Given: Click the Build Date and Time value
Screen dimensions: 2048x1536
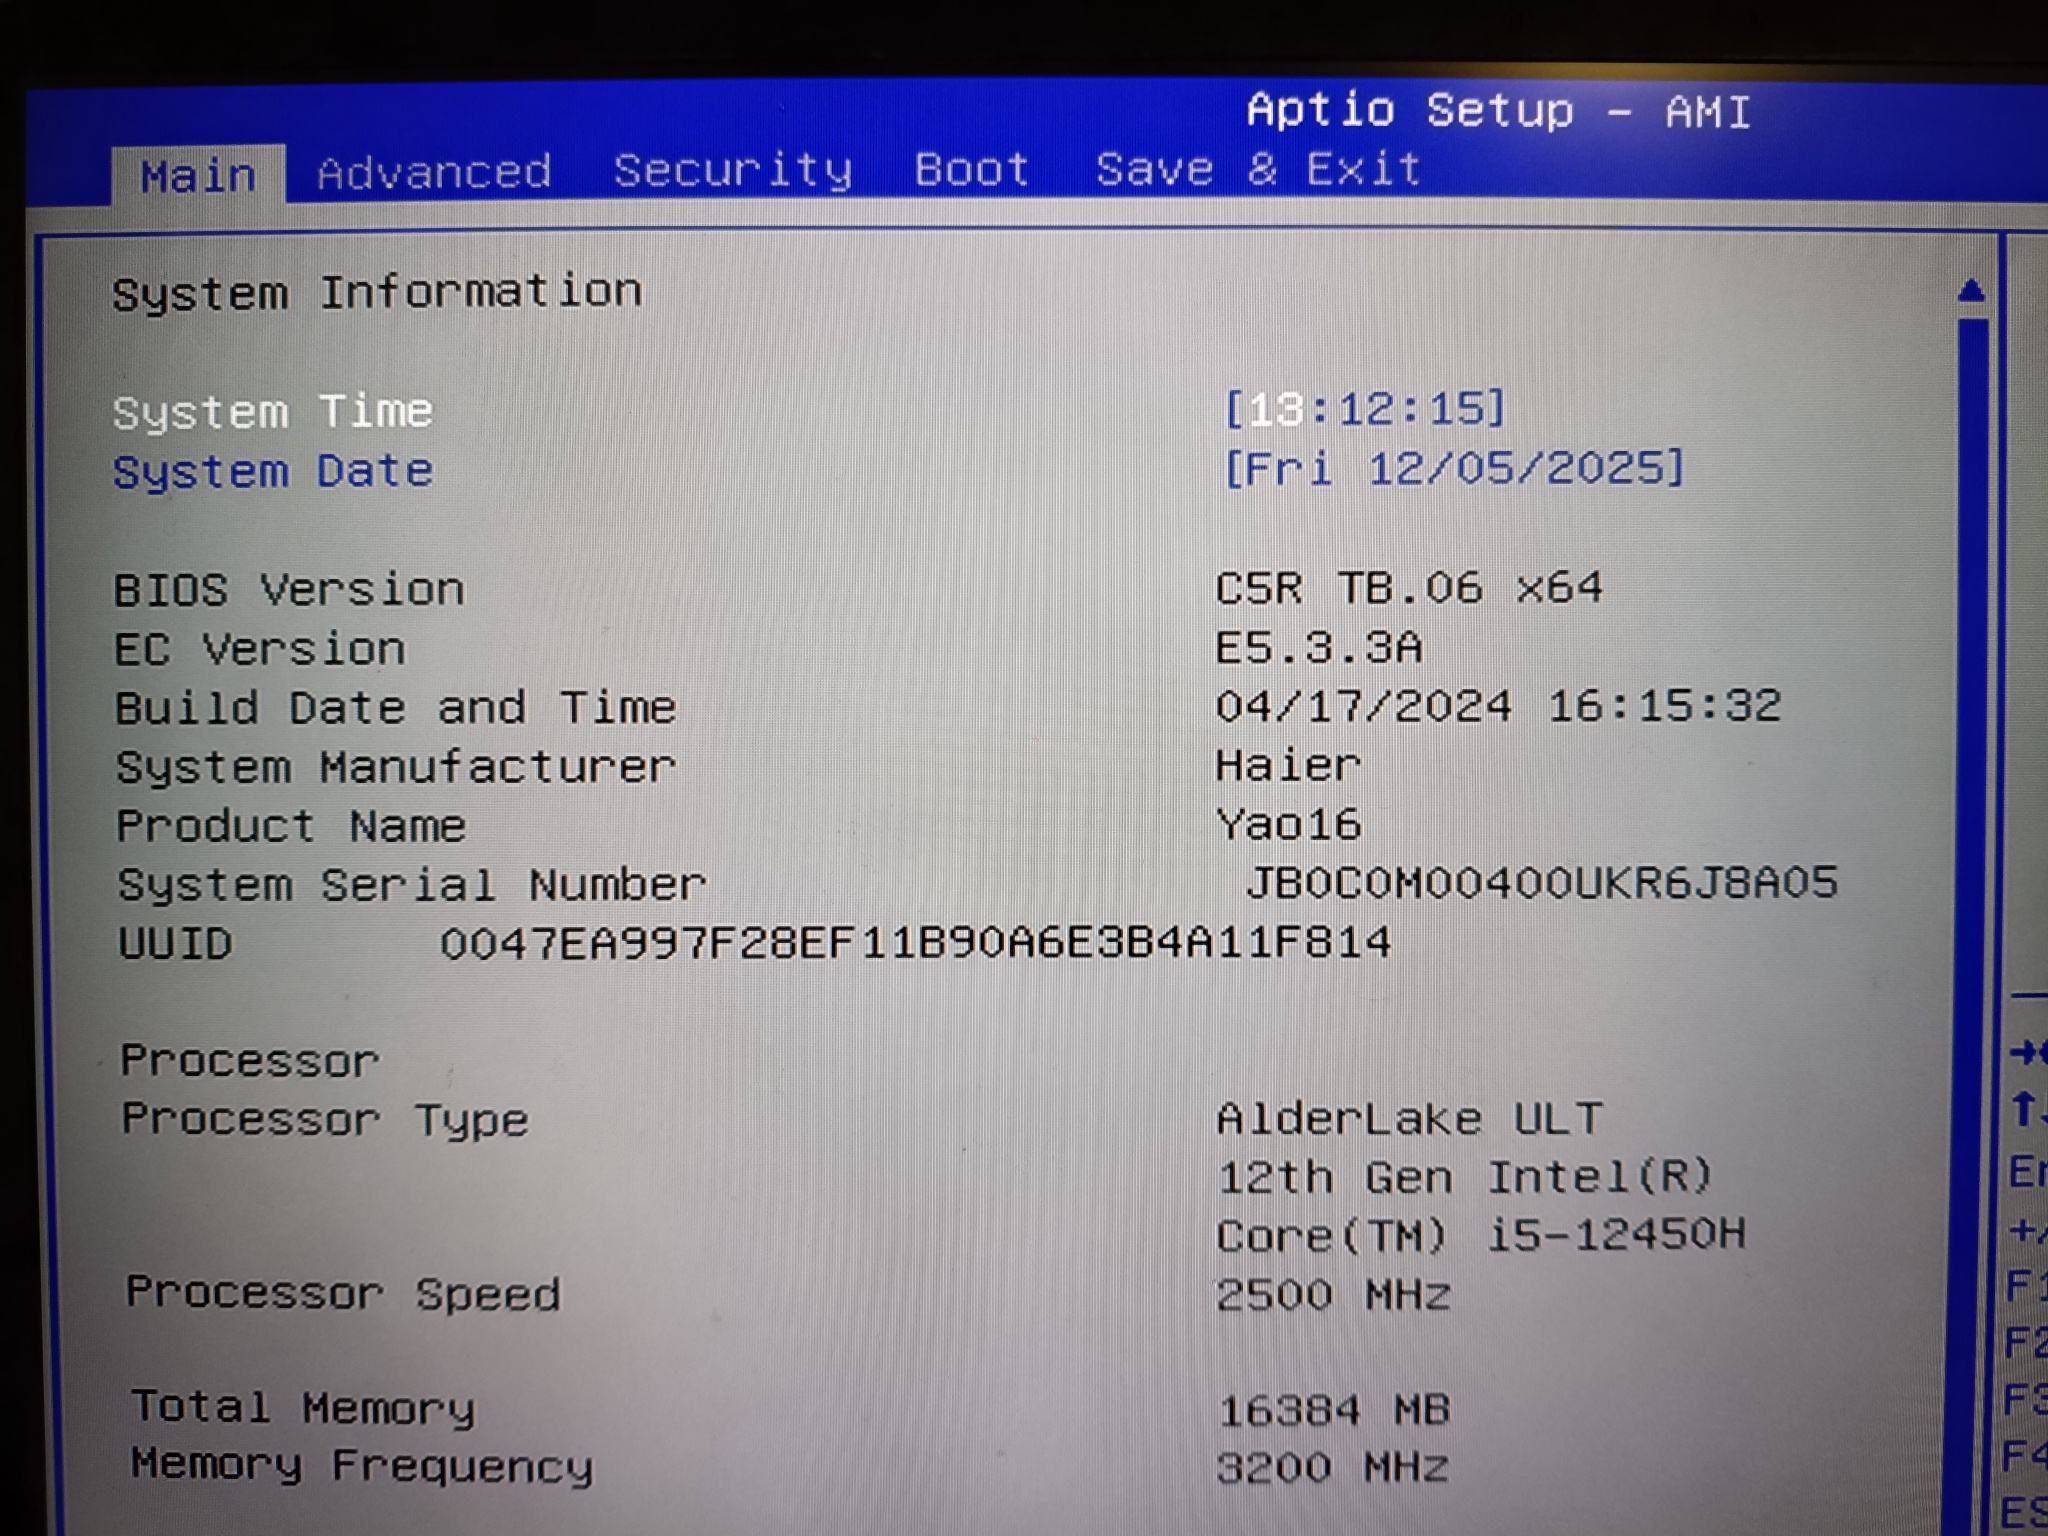Looking at the screenshot, I should [1497, 706].
